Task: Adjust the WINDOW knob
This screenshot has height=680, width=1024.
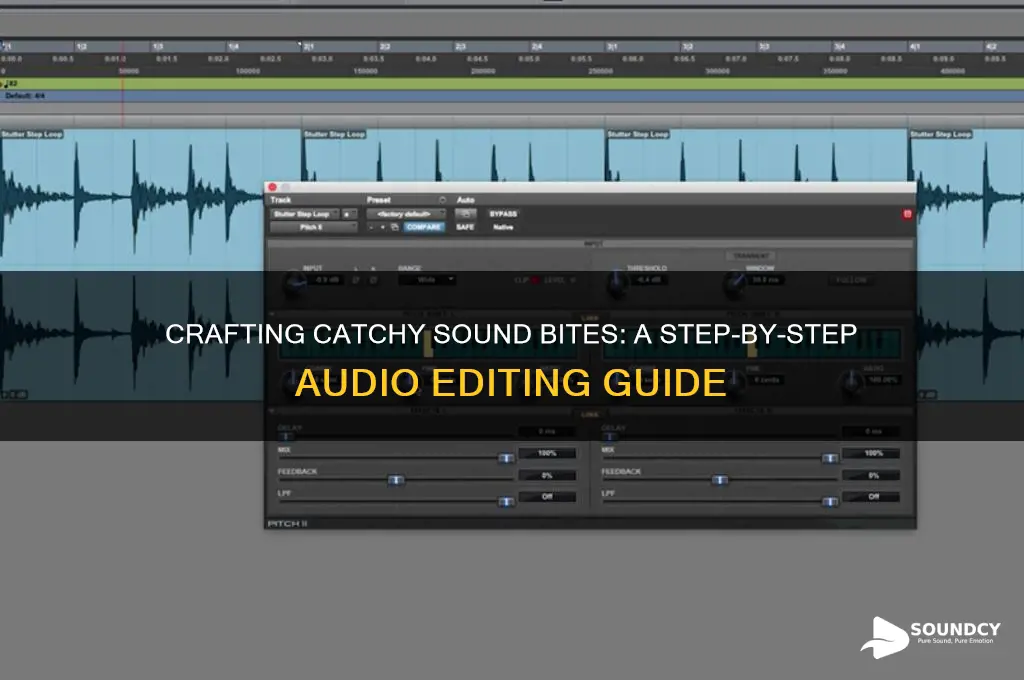Action: click(735, 282)
